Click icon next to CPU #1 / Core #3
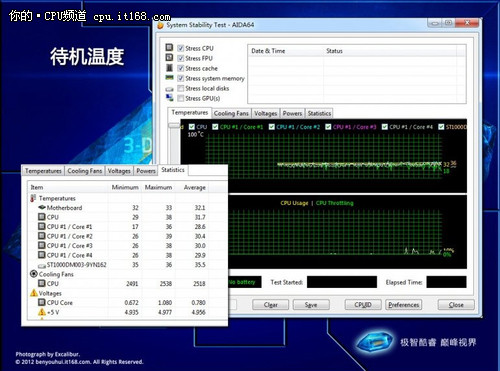500x371 pixels. point(42,245)
